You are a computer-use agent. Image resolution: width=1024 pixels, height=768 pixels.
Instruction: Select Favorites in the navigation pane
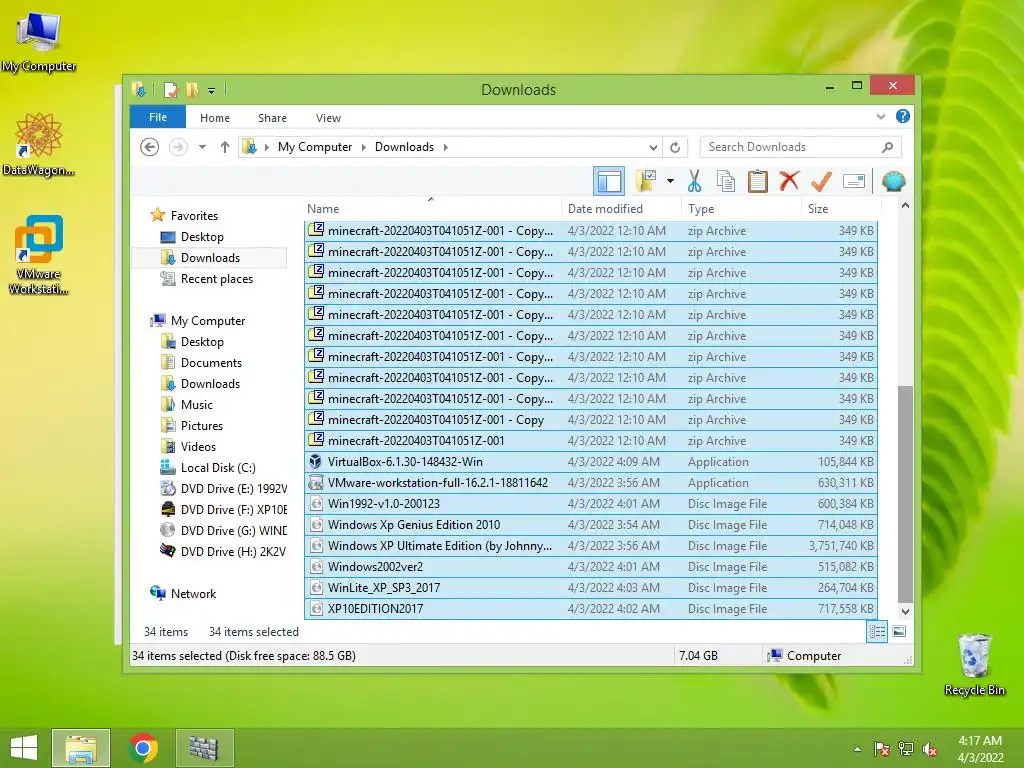(x=194, y=216)
